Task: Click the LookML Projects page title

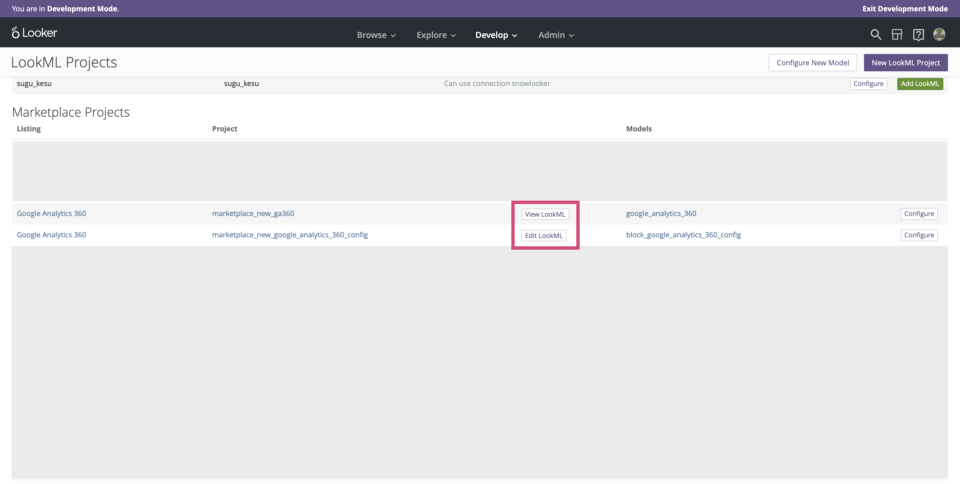Action: tap(64, 62)
